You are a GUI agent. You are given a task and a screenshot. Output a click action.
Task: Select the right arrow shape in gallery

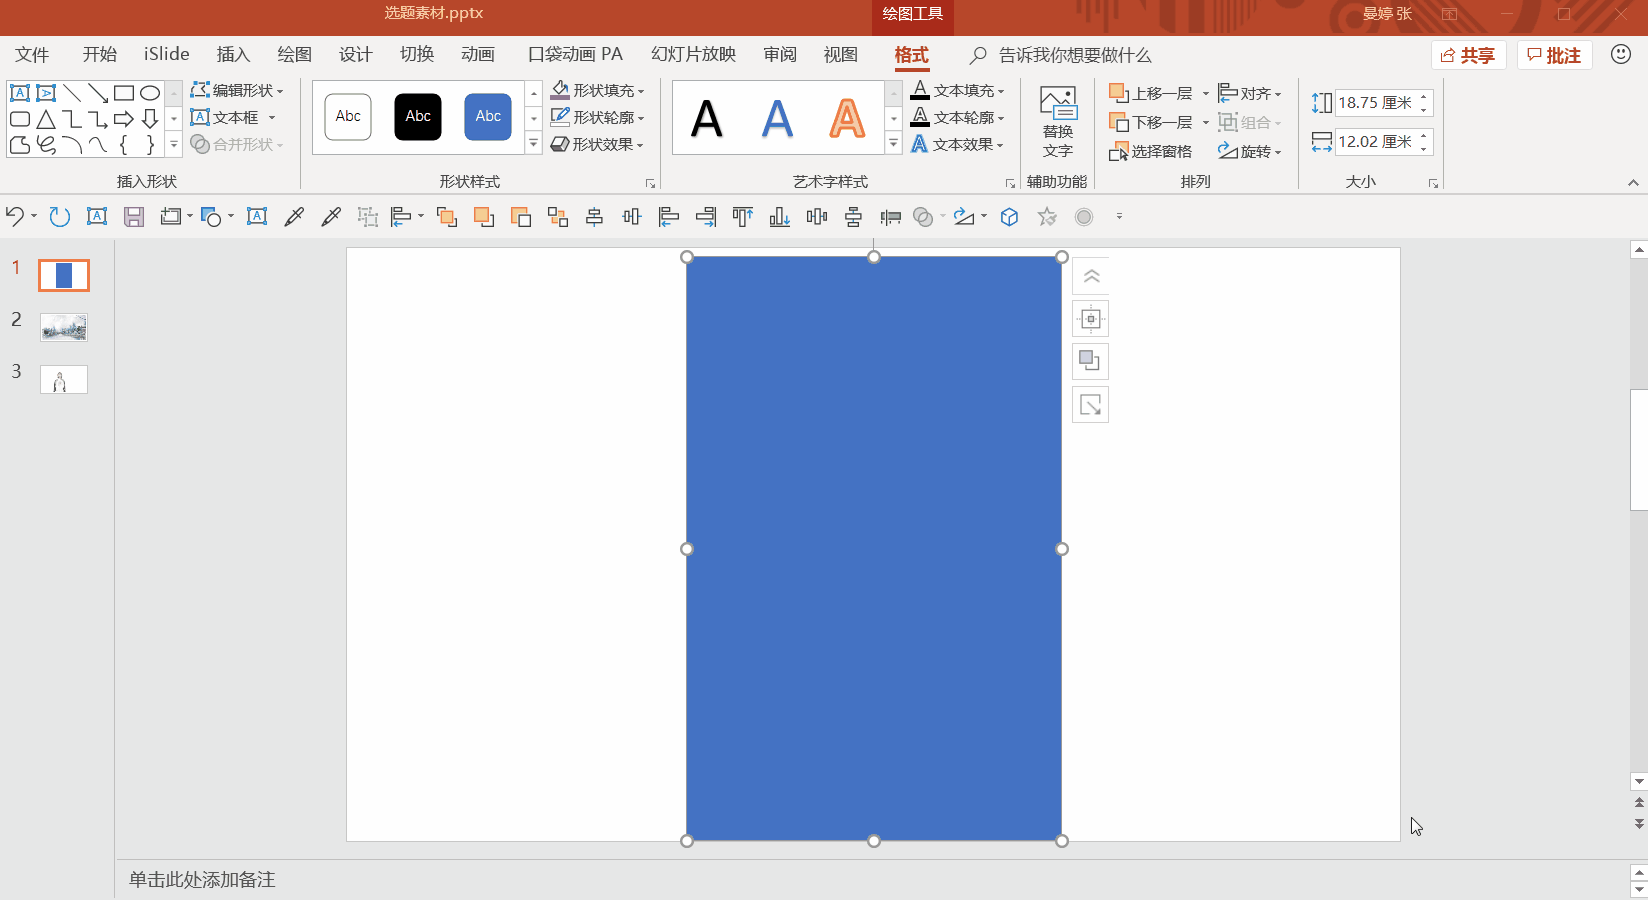pyautogui.click(x=124, y=119)
